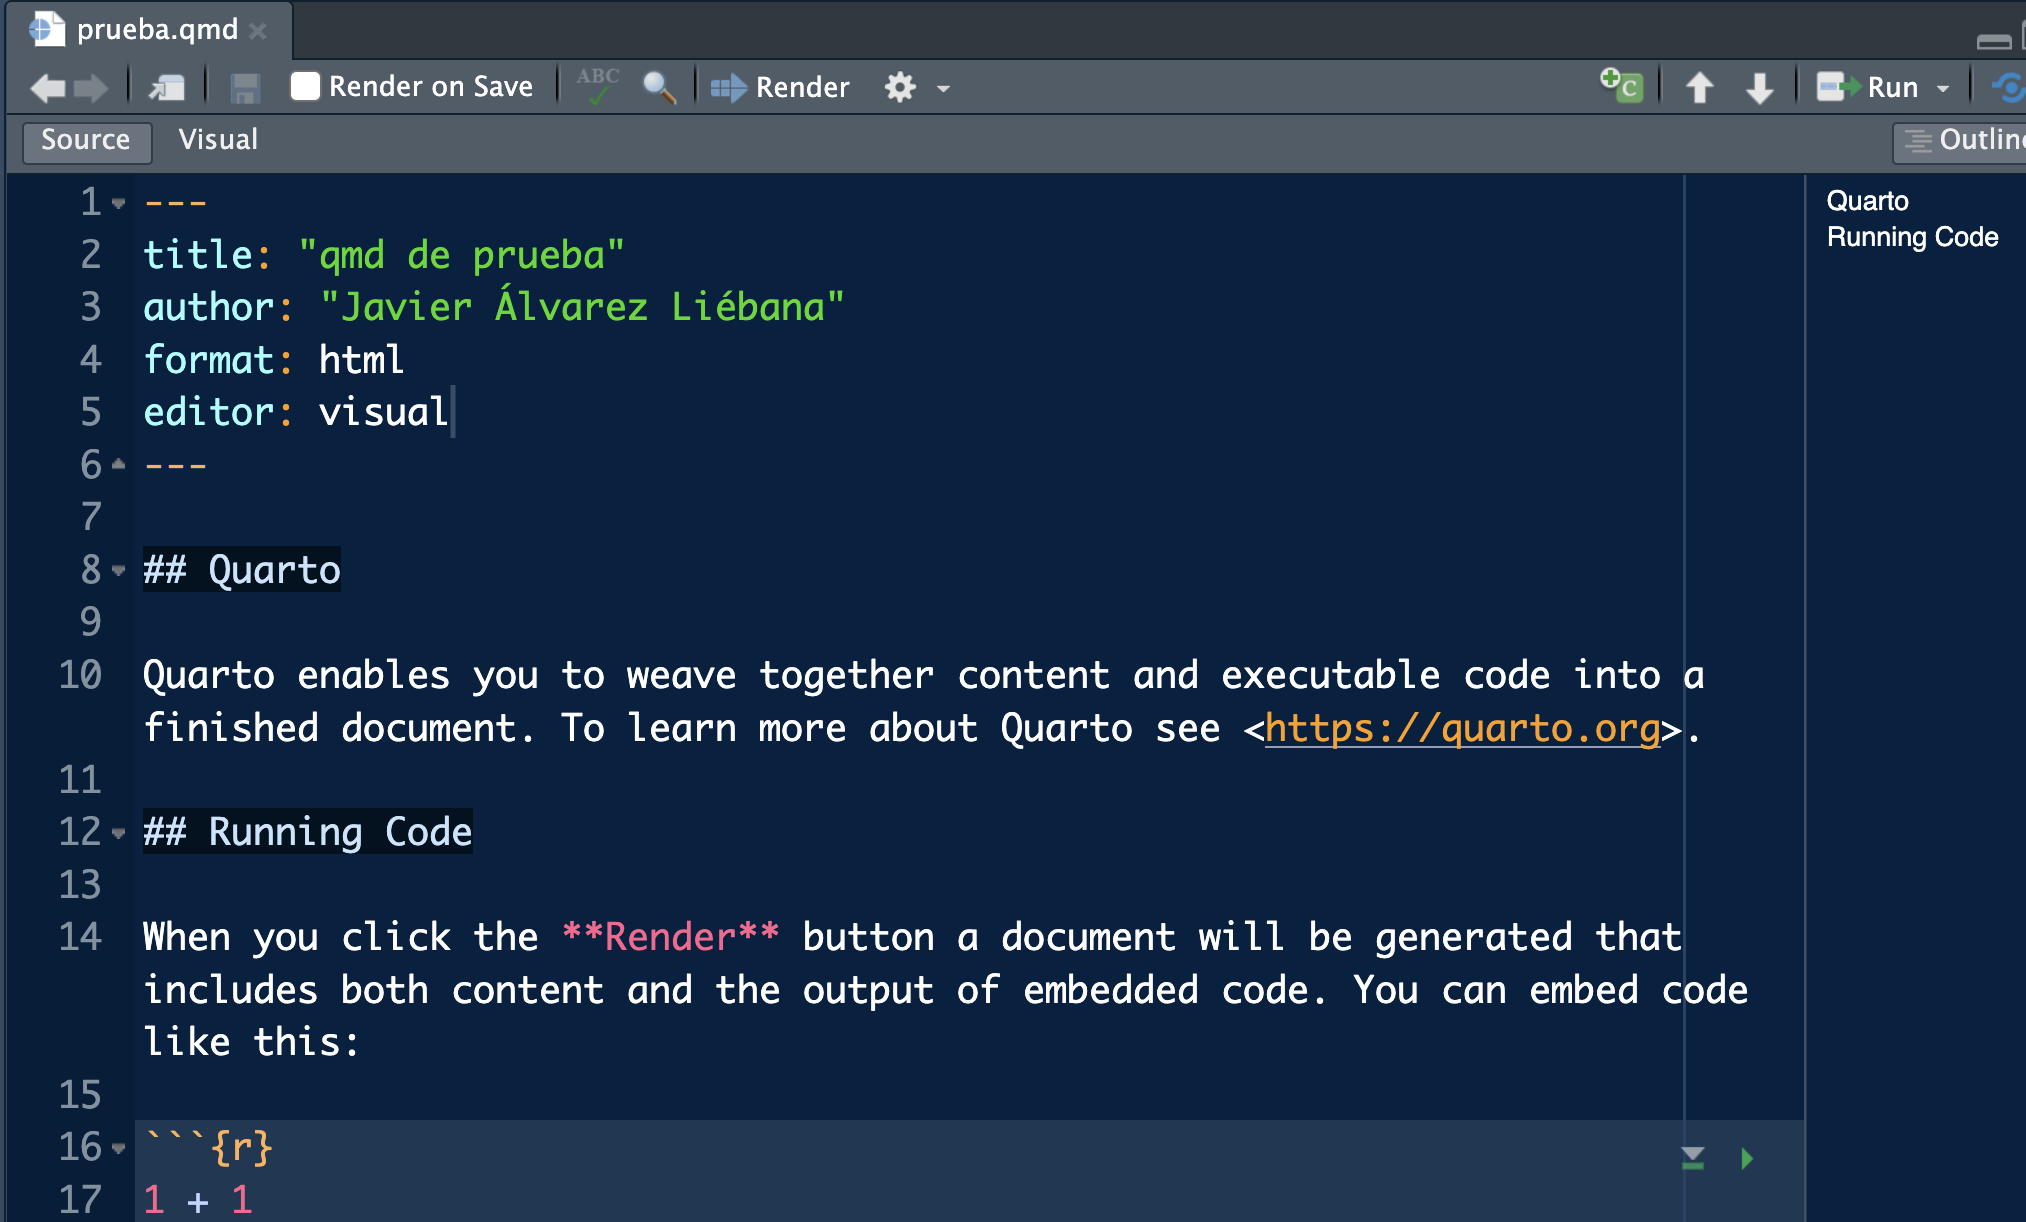The width and height of the screenshot is (2026, 1222).
Task: Switch to Source editor mode
Action: 86,140
